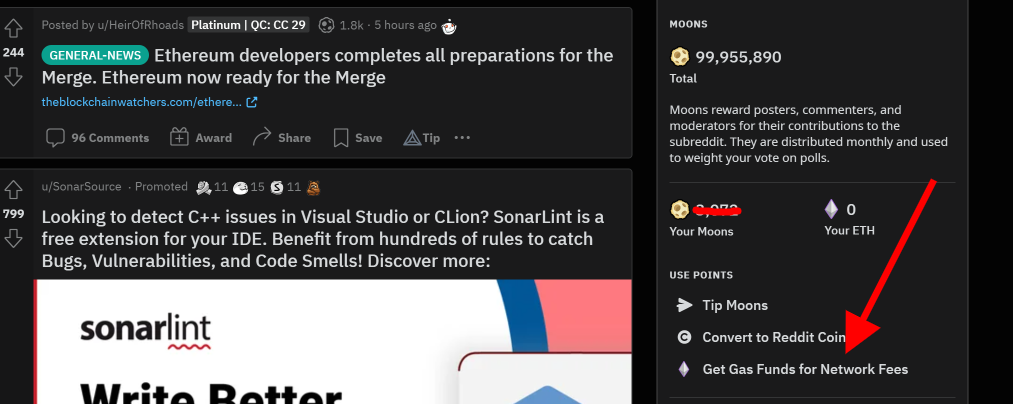Click the Tip Moons option
The height and width of the screenshot is (404, 1013).
coord(734,305)
